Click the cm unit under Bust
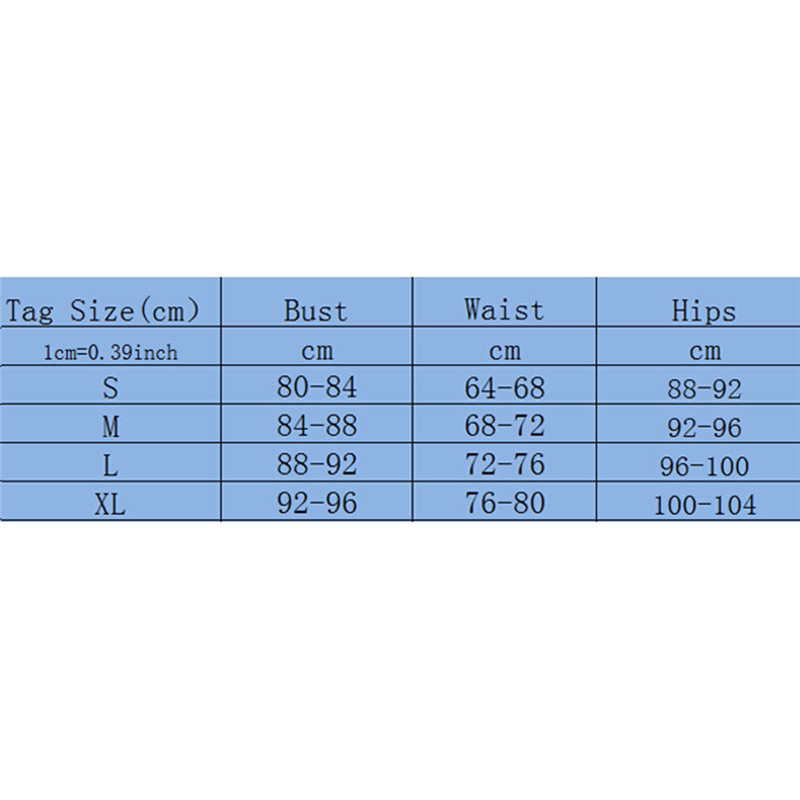Screen dimensions: 800x800 click(x=316, y=351)
